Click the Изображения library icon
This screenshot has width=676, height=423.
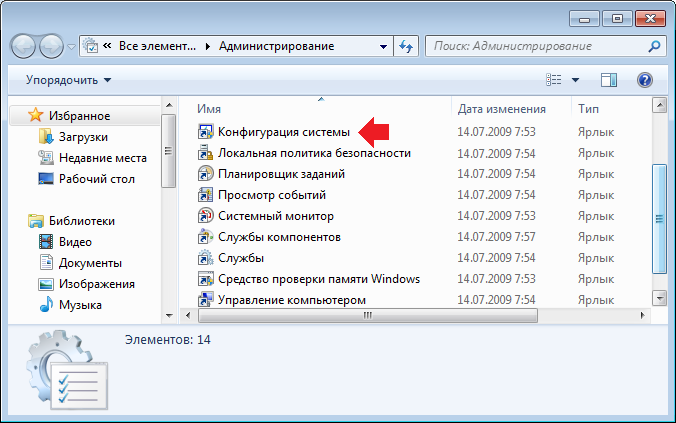point(46,284)
